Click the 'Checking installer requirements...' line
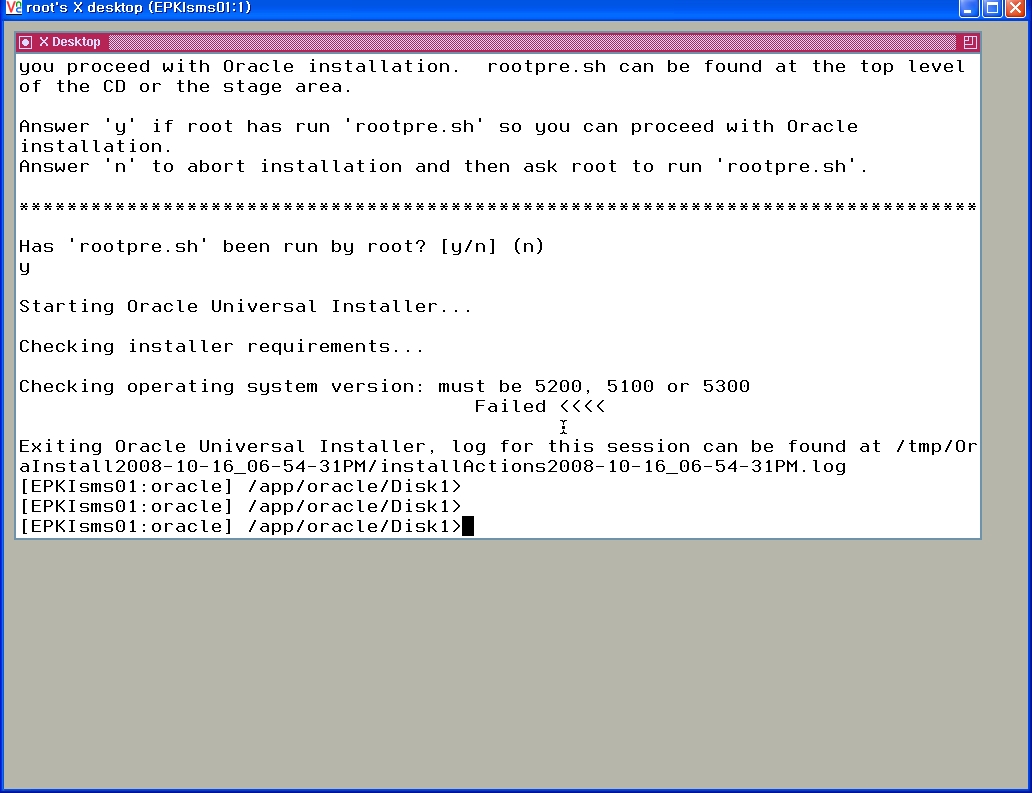 [x=221, y=347]
